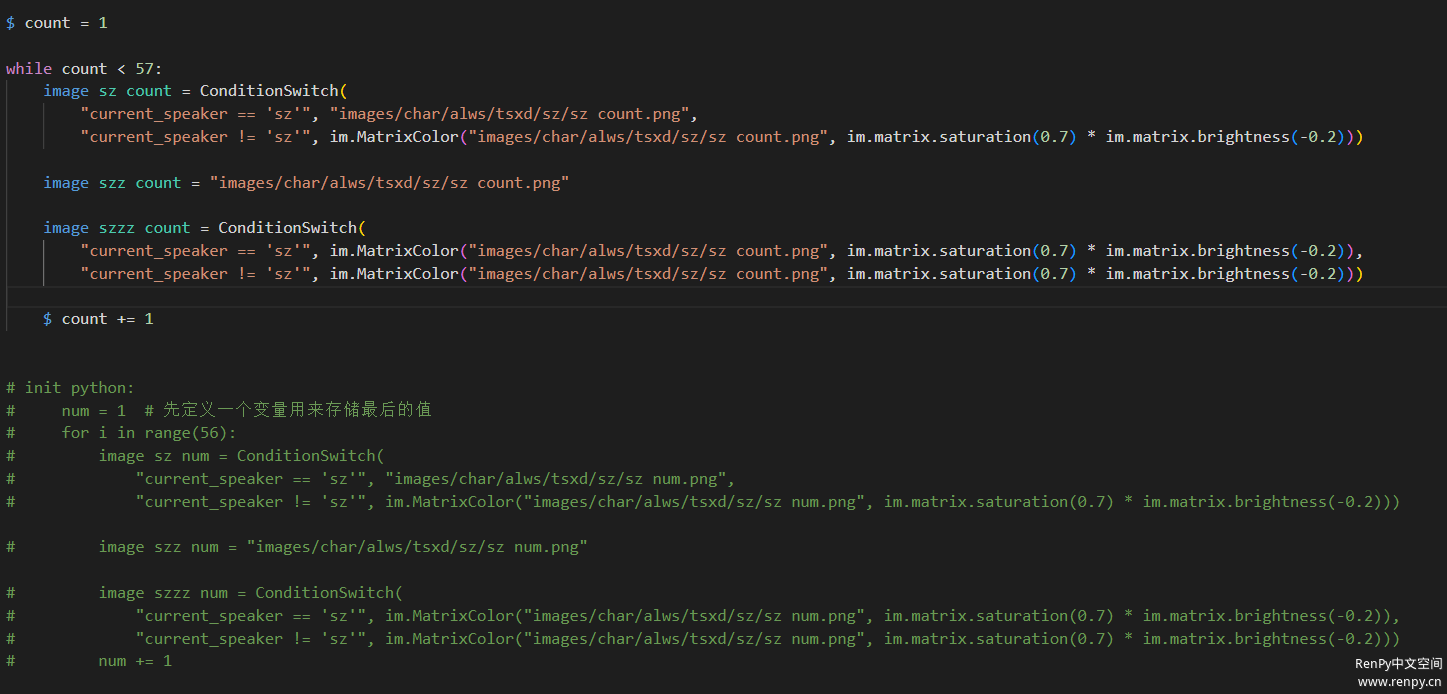Open the www.renpy.cn watermark link
This screenshot has height=694, width=1447.
pyautogui.click(x=1399, y=682)
